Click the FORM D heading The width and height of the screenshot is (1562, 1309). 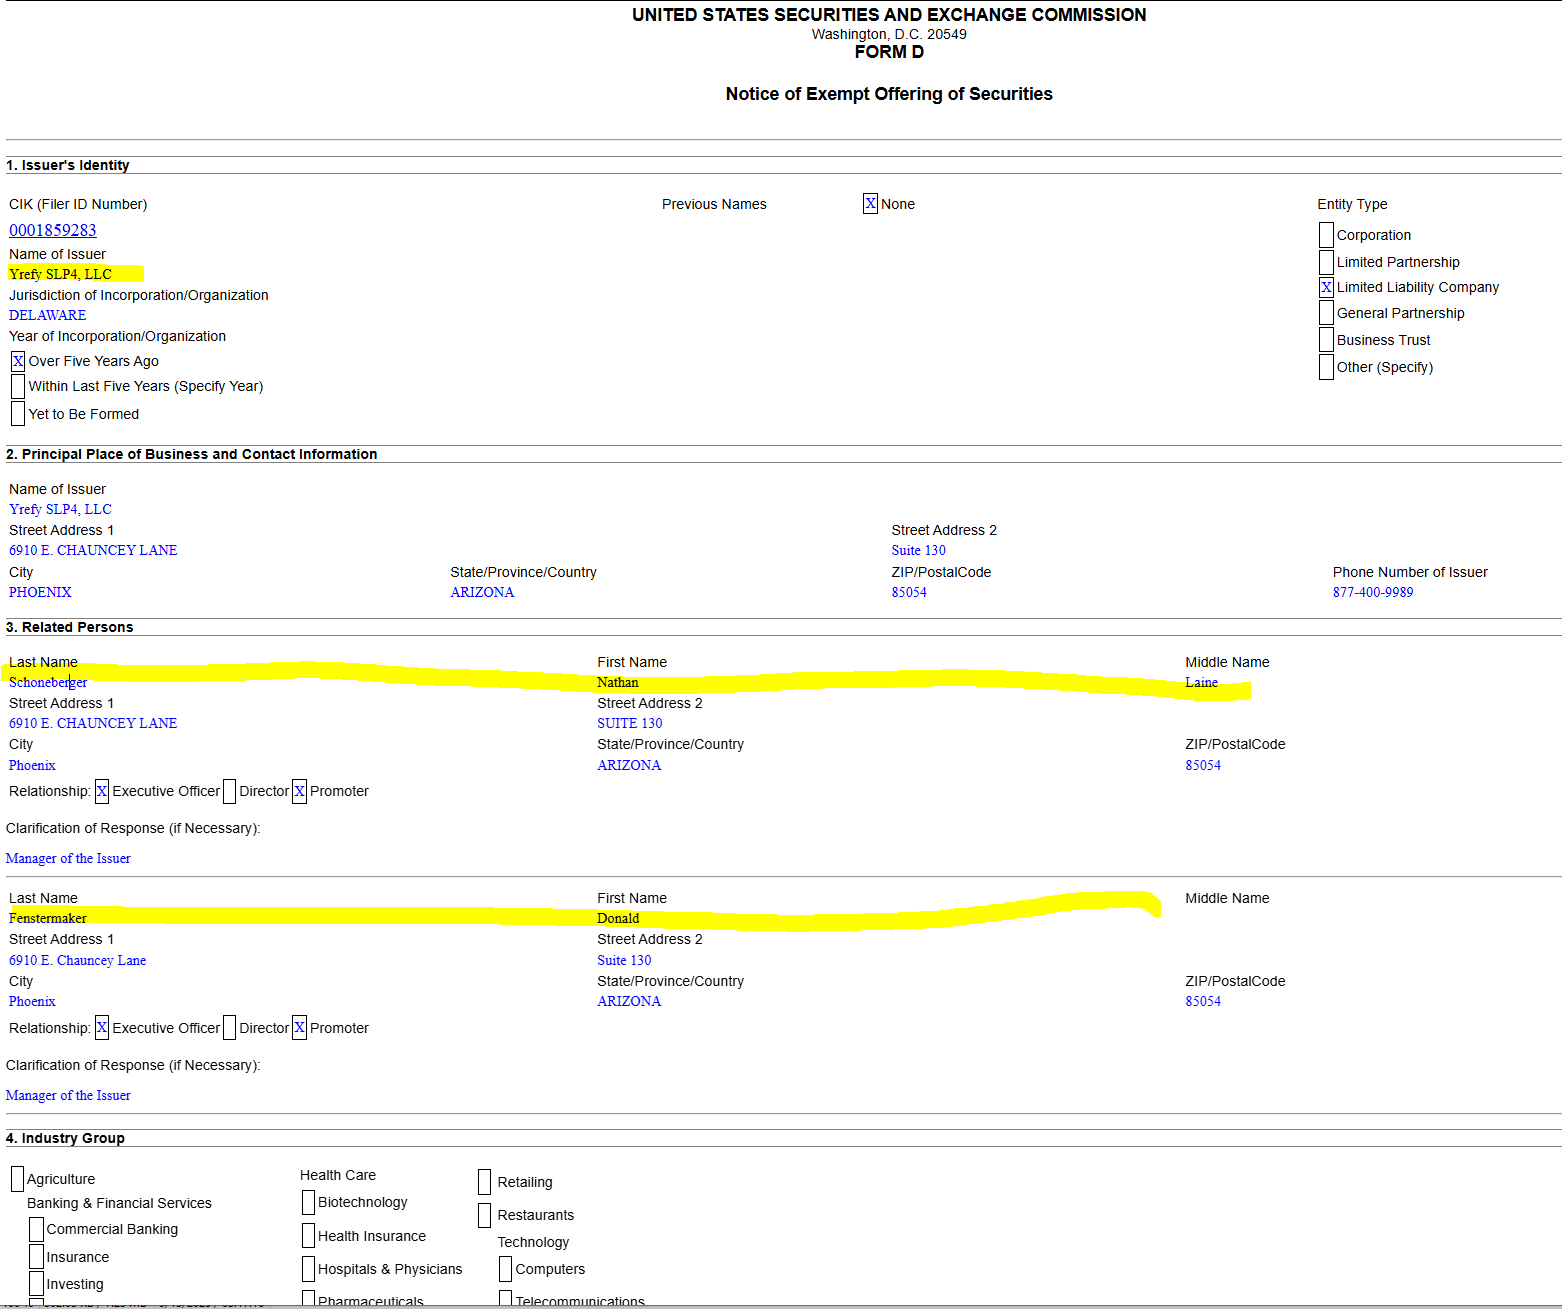pyautogui.click(x=889, y=52)
